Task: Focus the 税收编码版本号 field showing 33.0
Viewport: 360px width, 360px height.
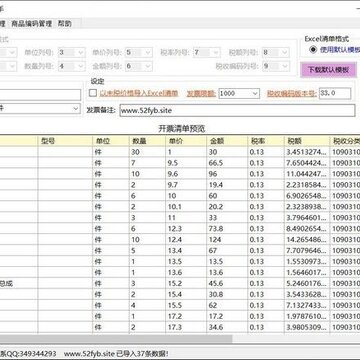Action: 335,94
